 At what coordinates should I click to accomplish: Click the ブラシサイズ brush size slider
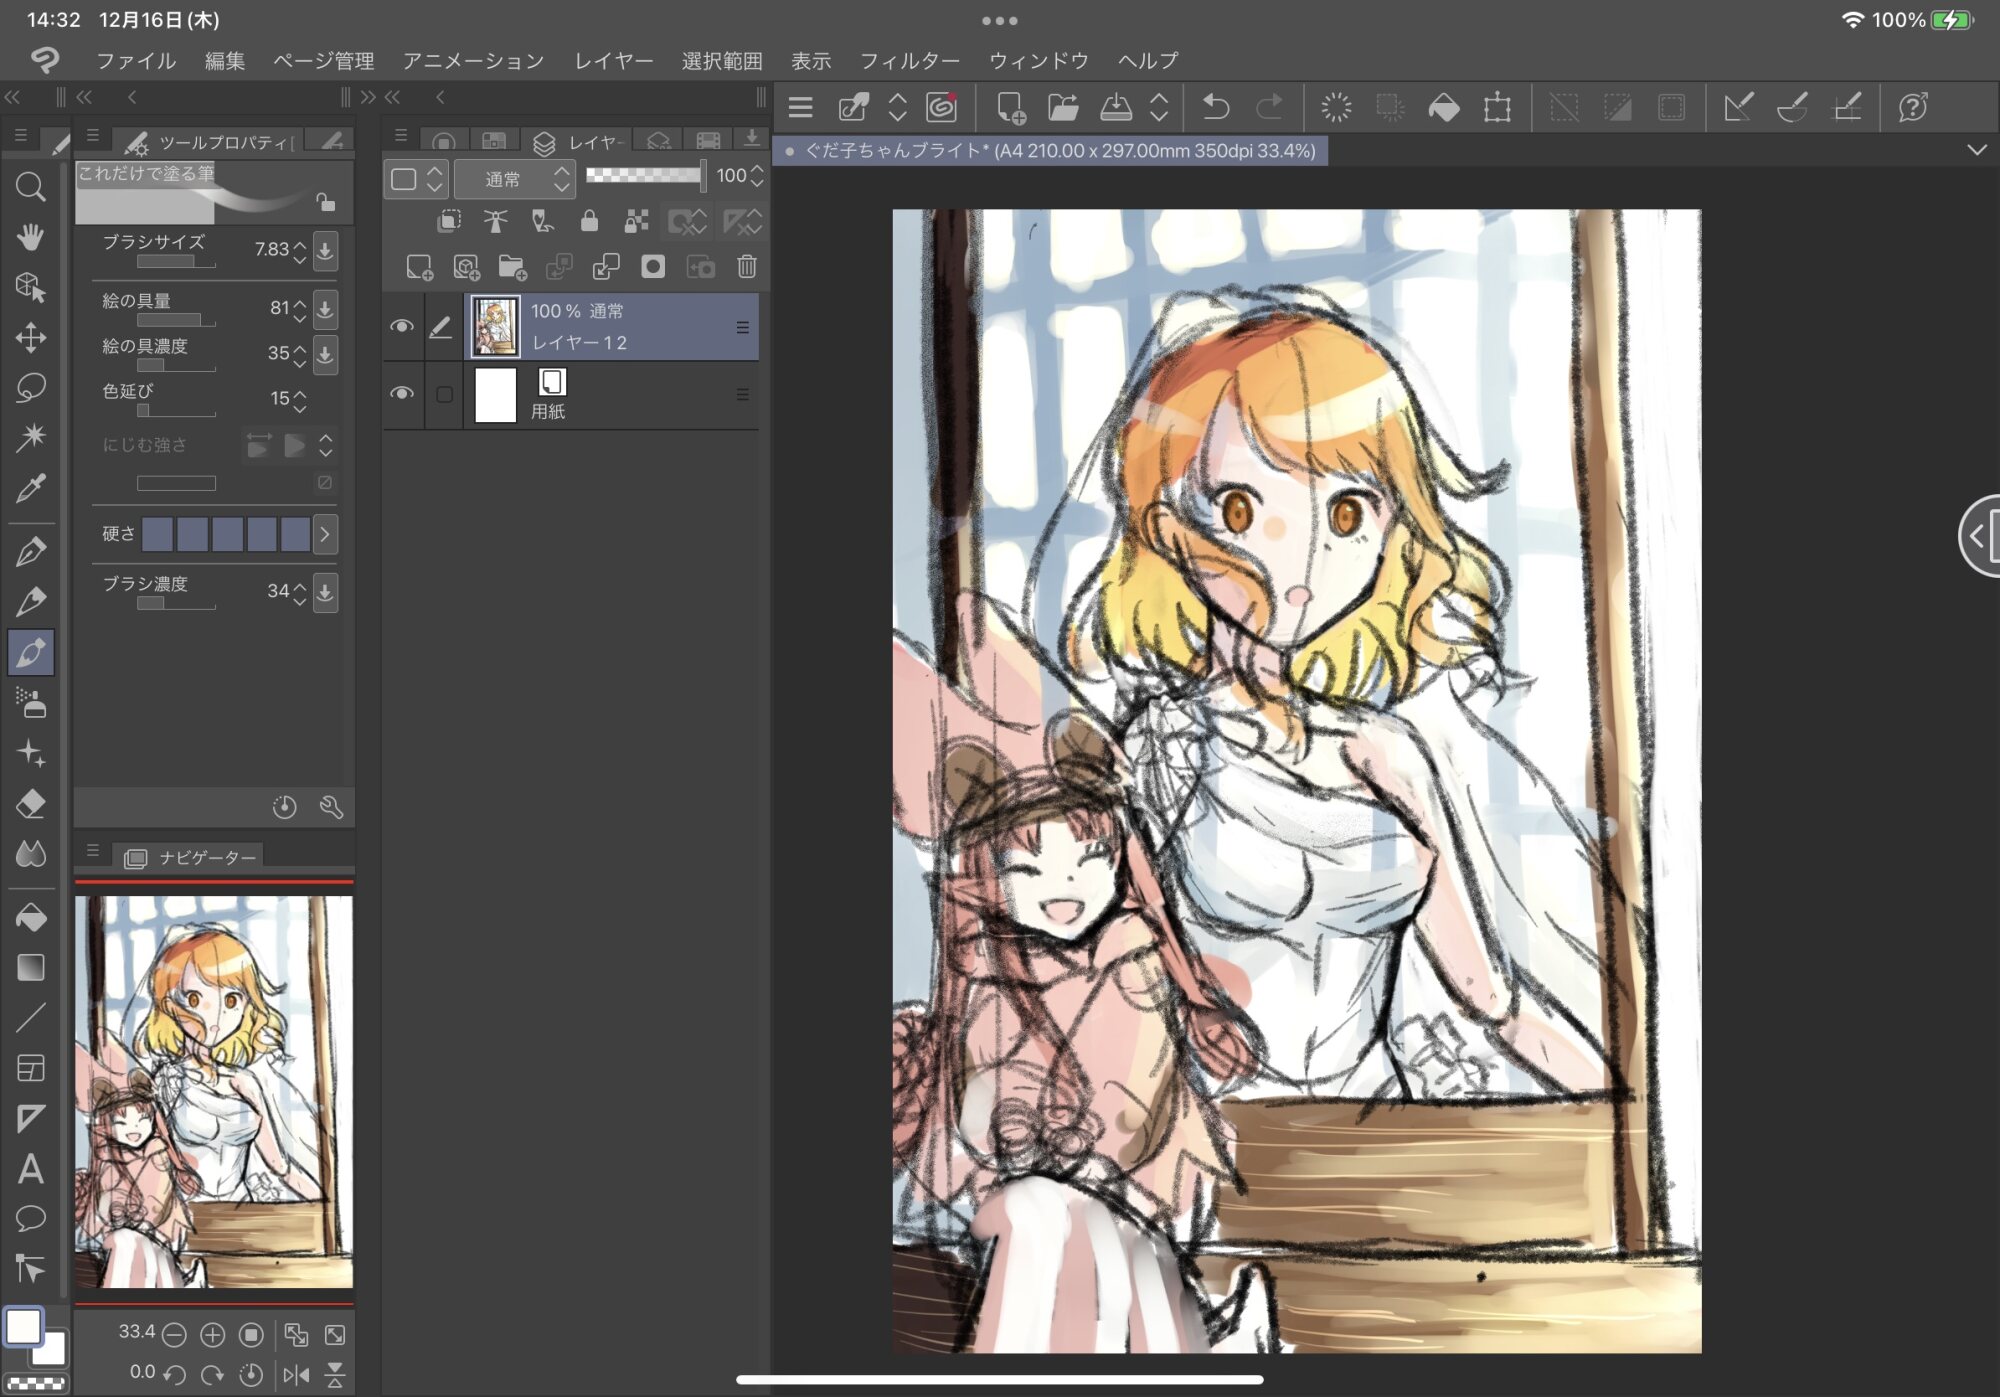tap(176, 262)
